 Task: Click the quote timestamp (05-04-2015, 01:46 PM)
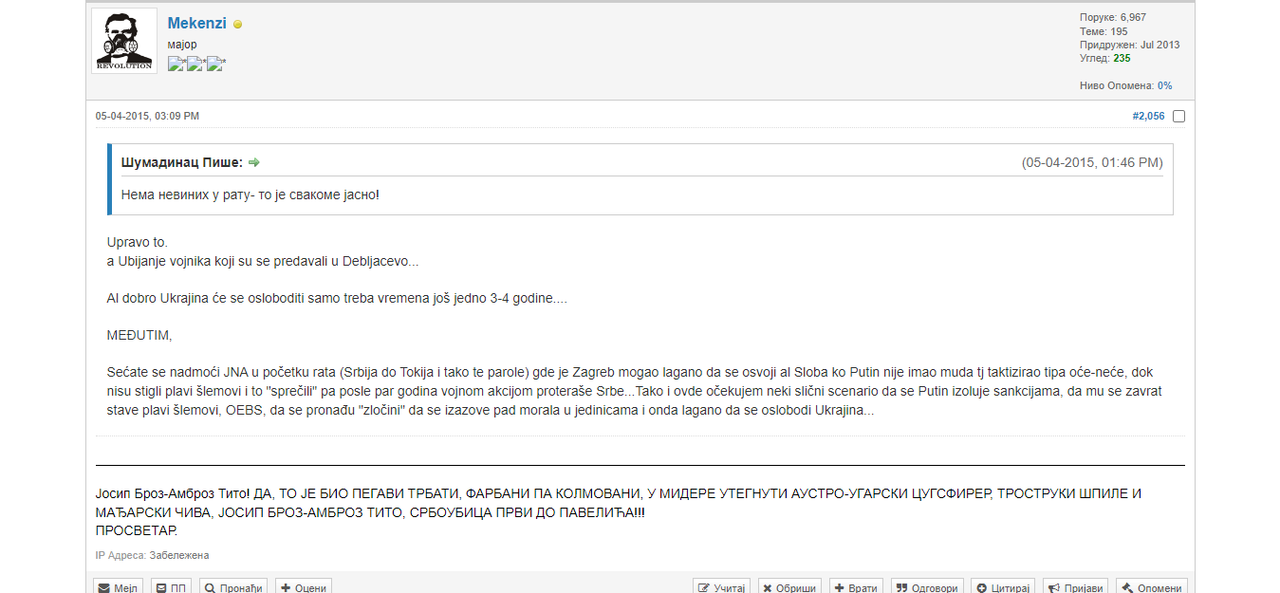(x=1092, y=162)
